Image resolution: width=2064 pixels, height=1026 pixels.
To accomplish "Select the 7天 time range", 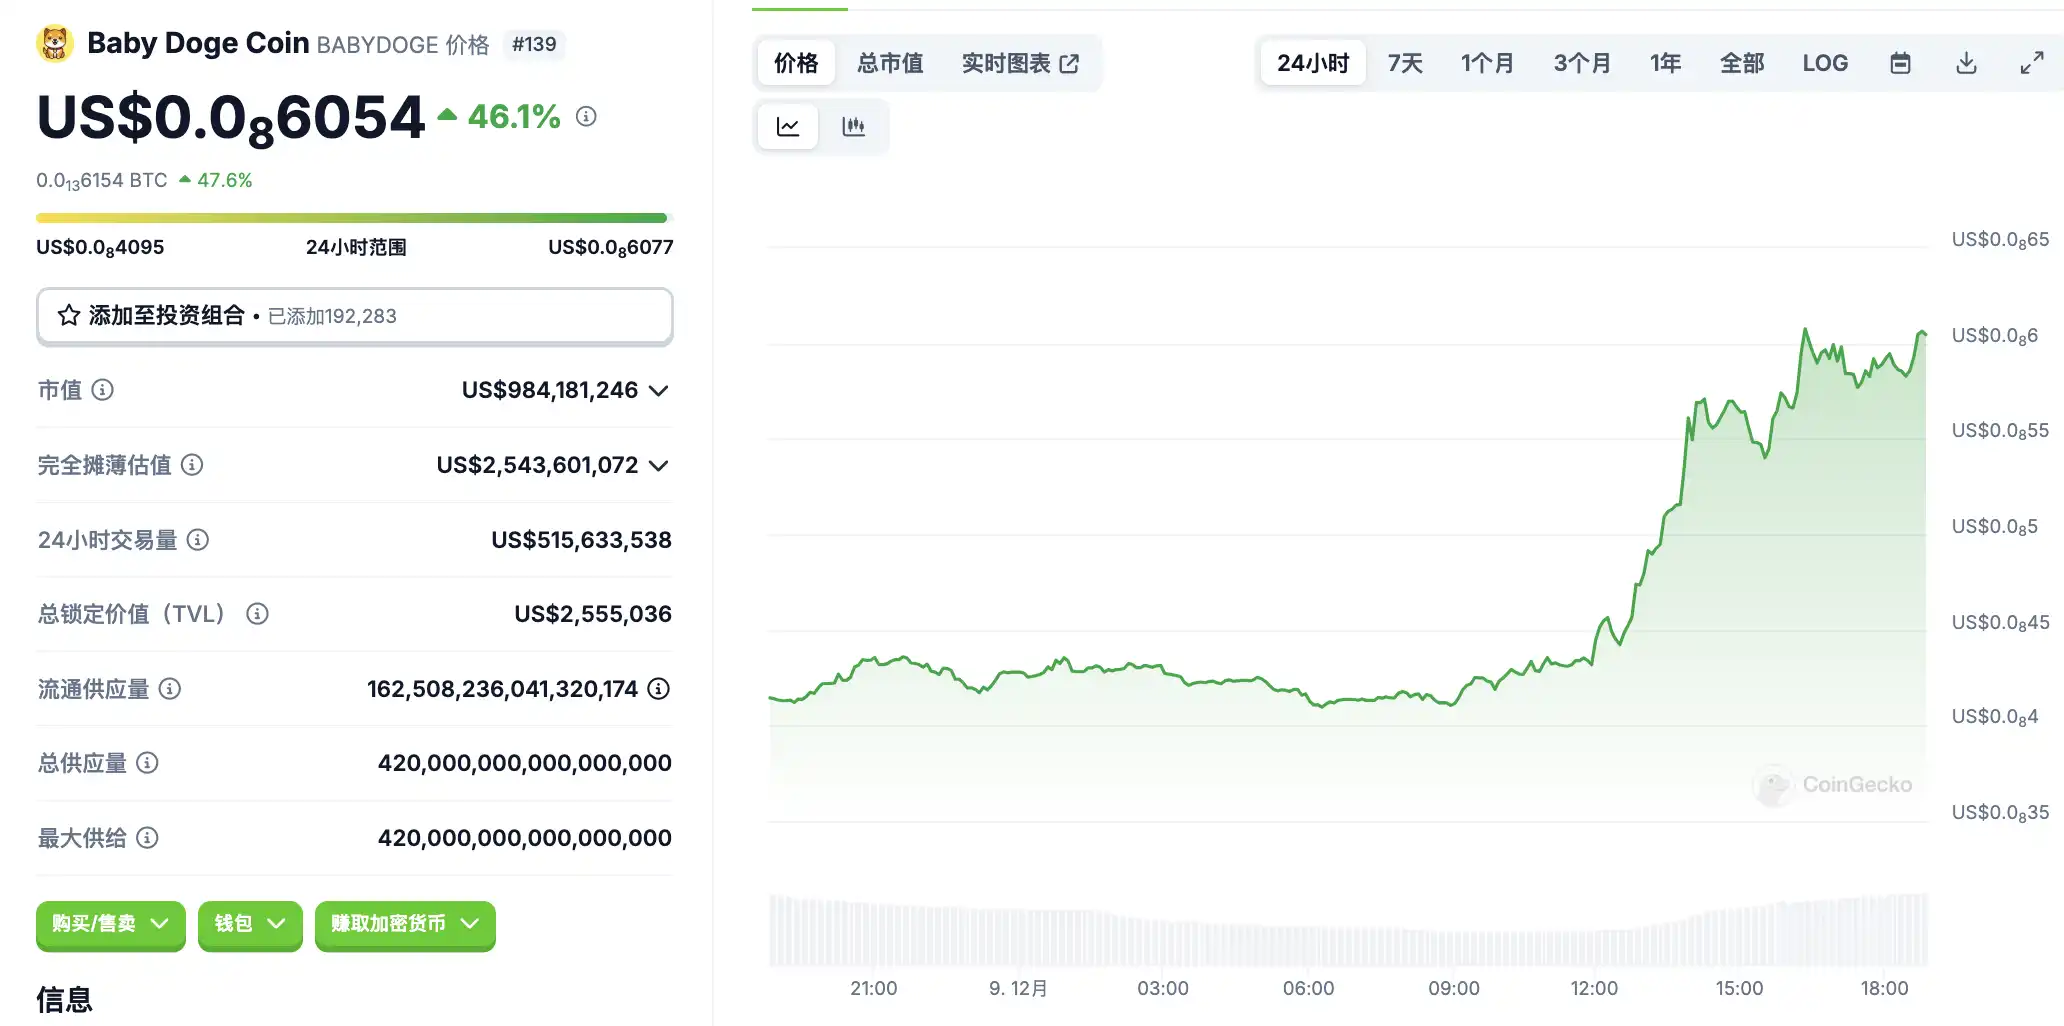I will tap(1405, 63).
